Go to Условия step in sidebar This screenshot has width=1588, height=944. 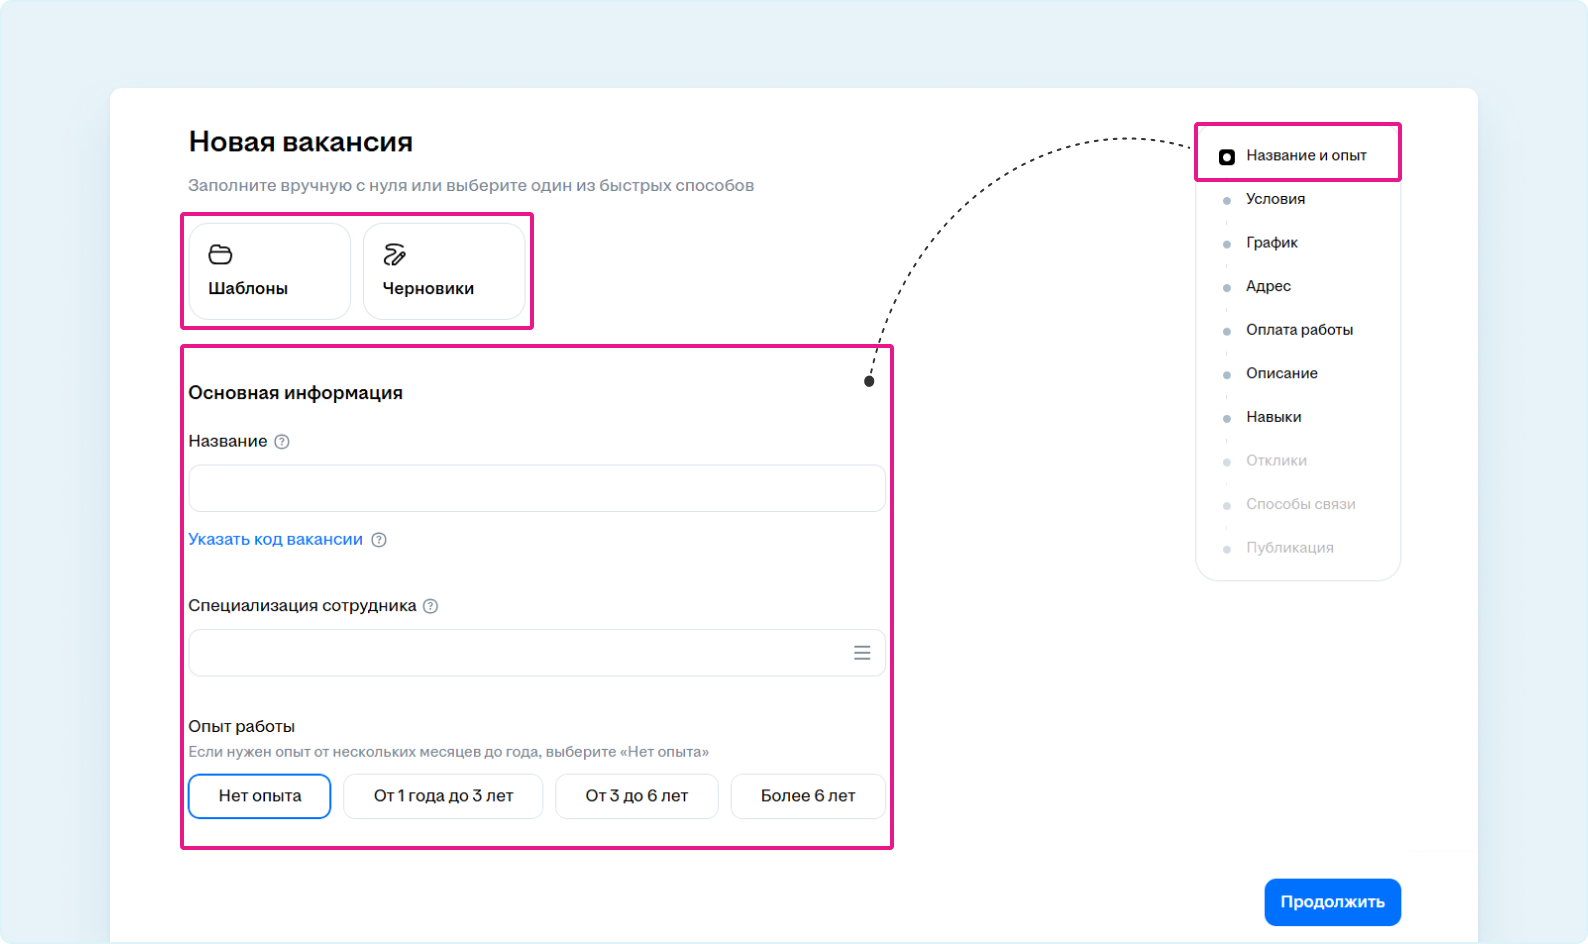coord(1275,199)
